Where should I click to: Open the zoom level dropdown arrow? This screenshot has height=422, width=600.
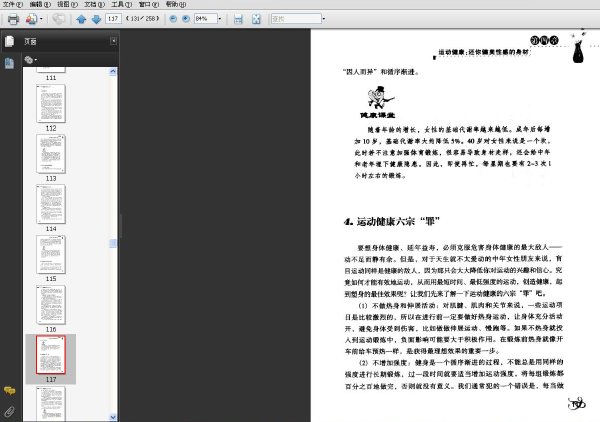(x=220, y=18)
